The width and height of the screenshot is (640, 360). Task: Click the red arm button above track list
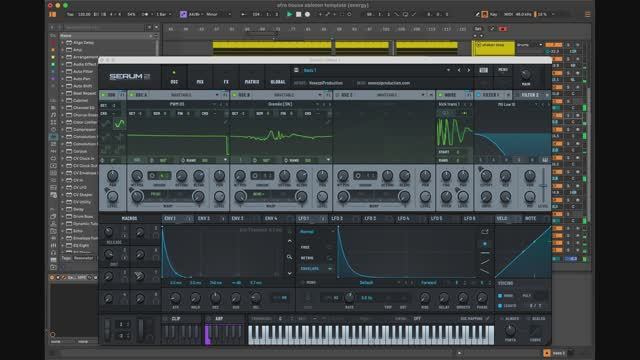click(503, 29)
